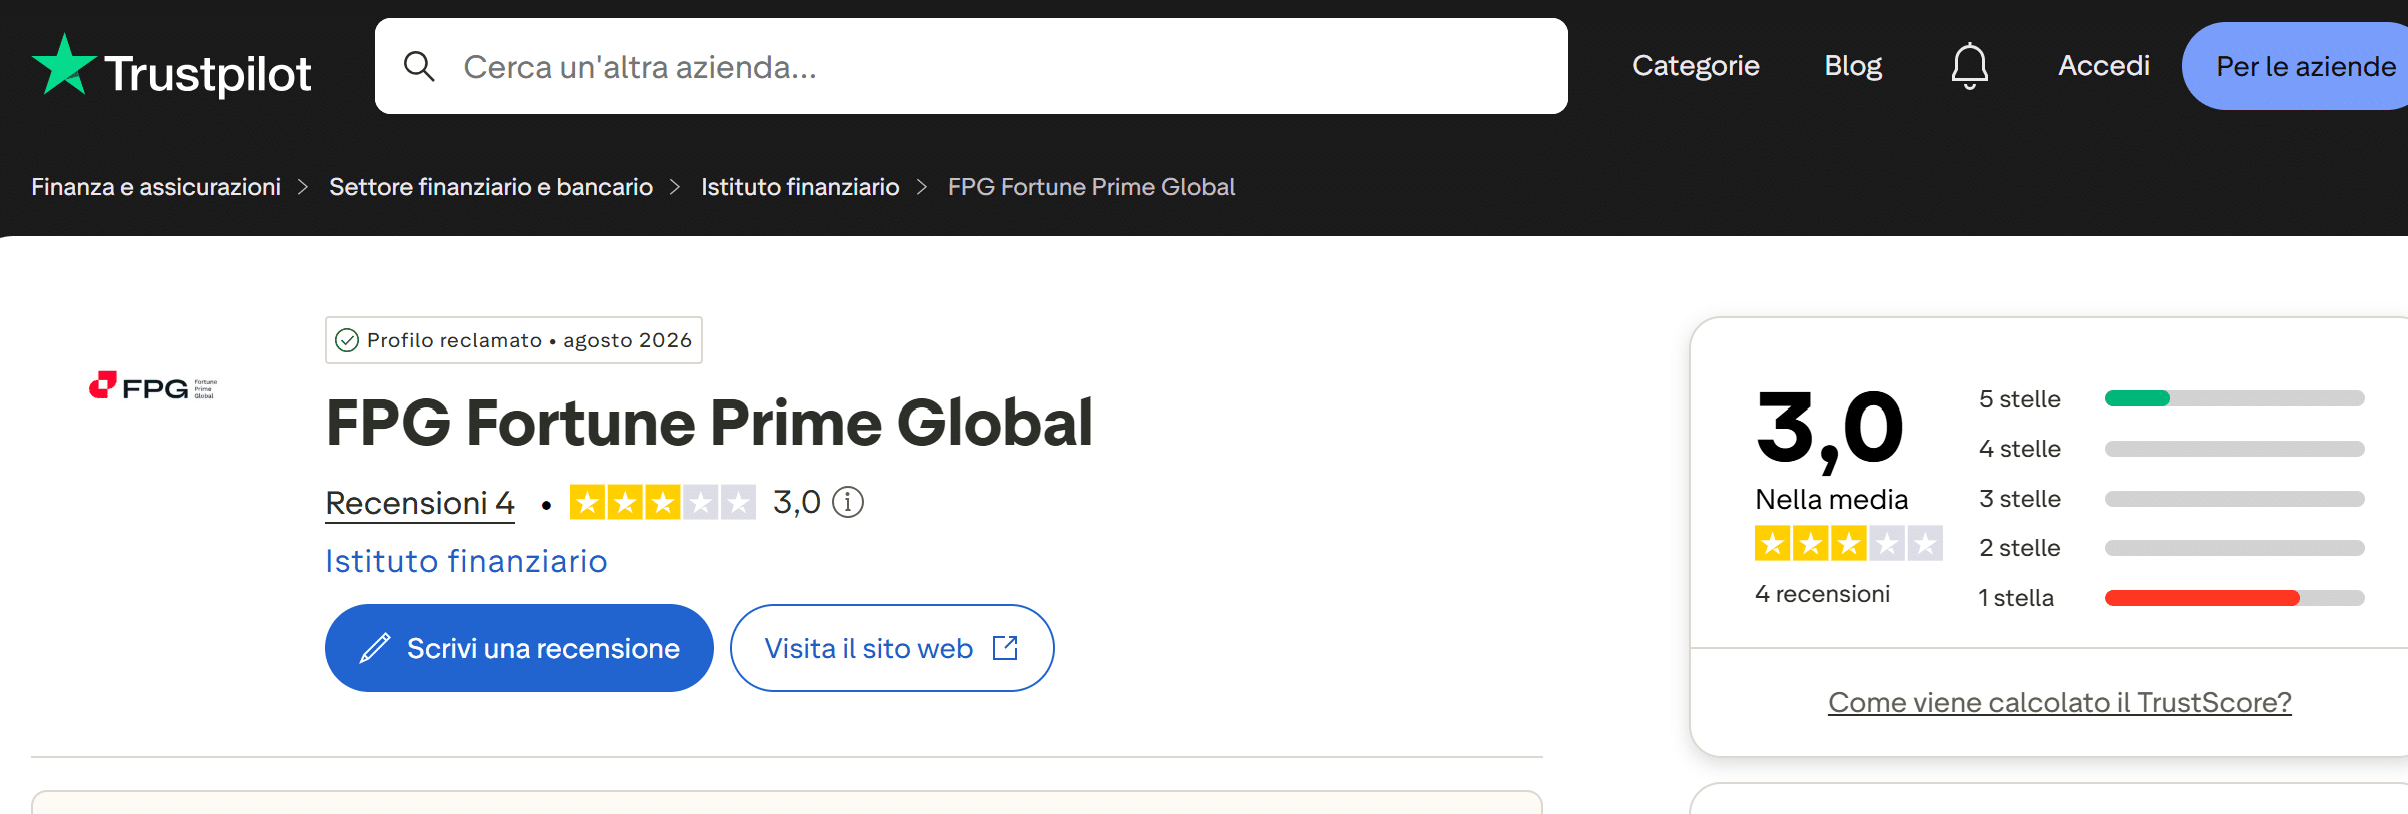The height and width of the screenshot is (814, 2408).
Task: Click the search magnifier icon
Action: pyautogui.click(x=419, y=66)
